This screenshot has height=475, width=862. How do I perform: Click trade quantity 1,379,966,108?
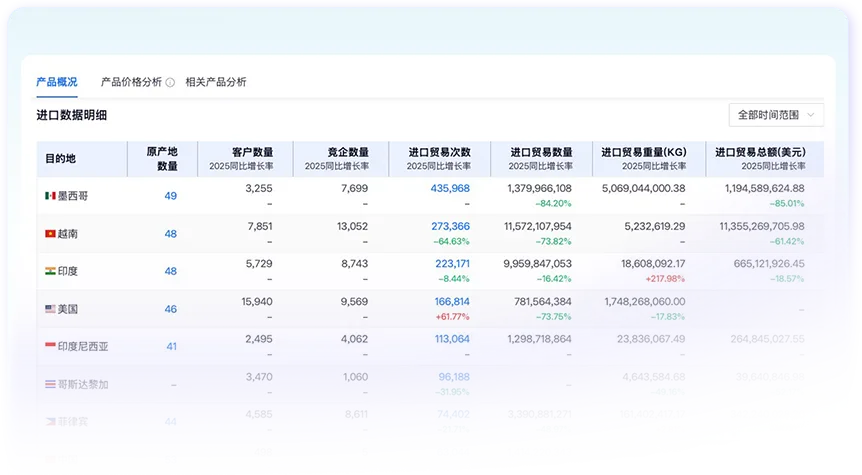click(539, 188)
